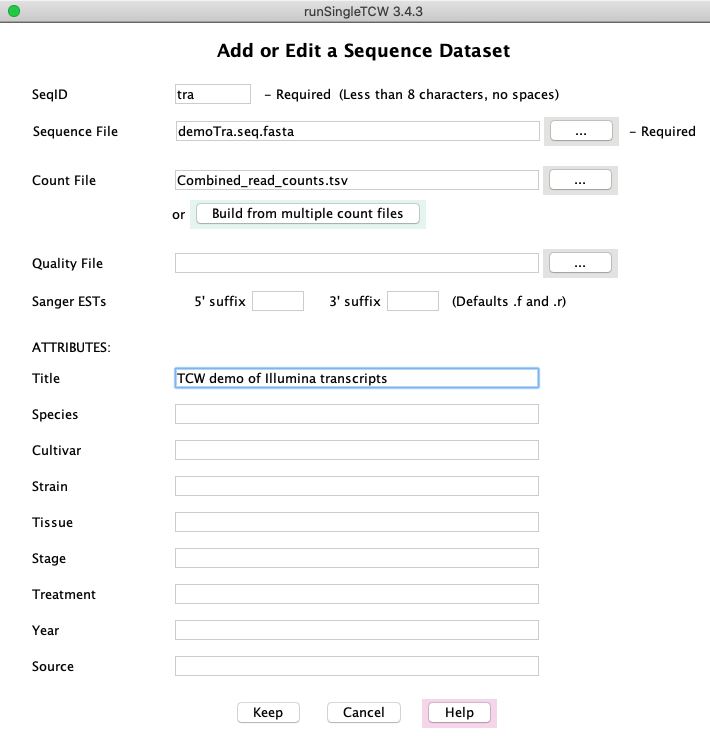Focus the SeqID text field
Image resolution: width=710 pixels, height=736 pixels.
pos(212,94)
